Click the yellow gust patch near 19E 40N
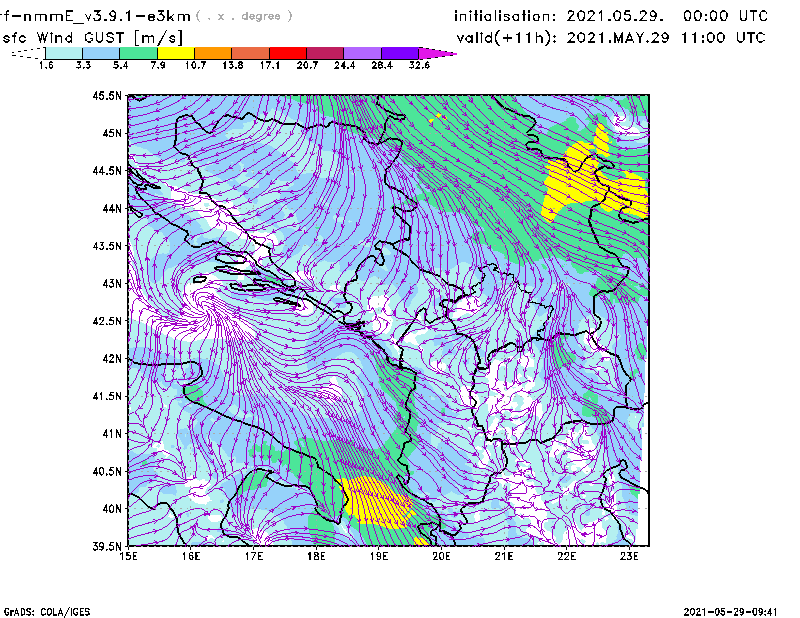 (377, 501)
